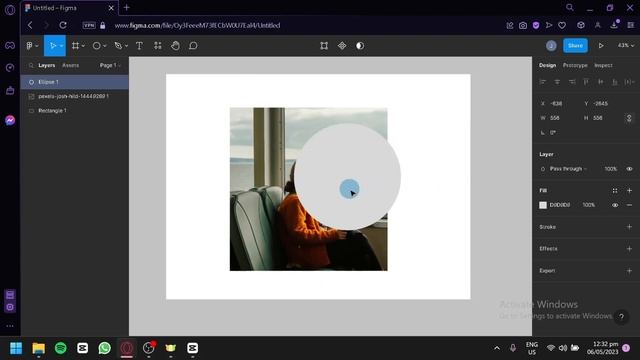The height and width of the screenshot is (360, 640).
Task: Open the distribute spacing options dropdown
Action: pos(629,82)
